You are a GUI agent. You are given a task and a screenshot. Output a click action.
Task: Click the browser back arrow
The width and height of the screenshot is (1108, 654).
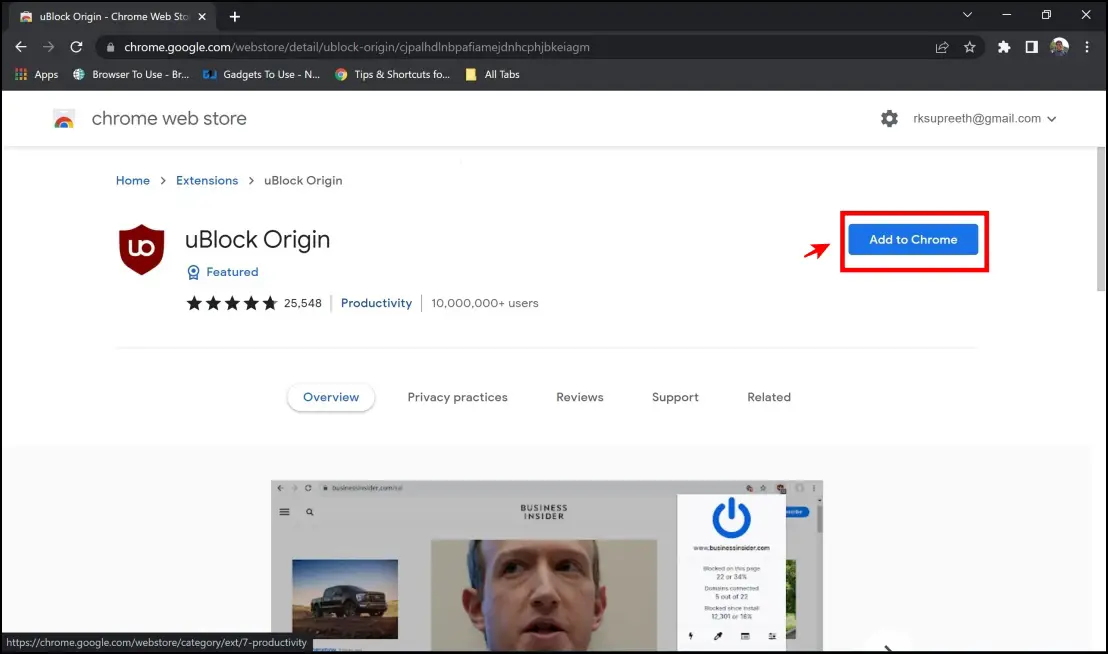tap(20, 47)
